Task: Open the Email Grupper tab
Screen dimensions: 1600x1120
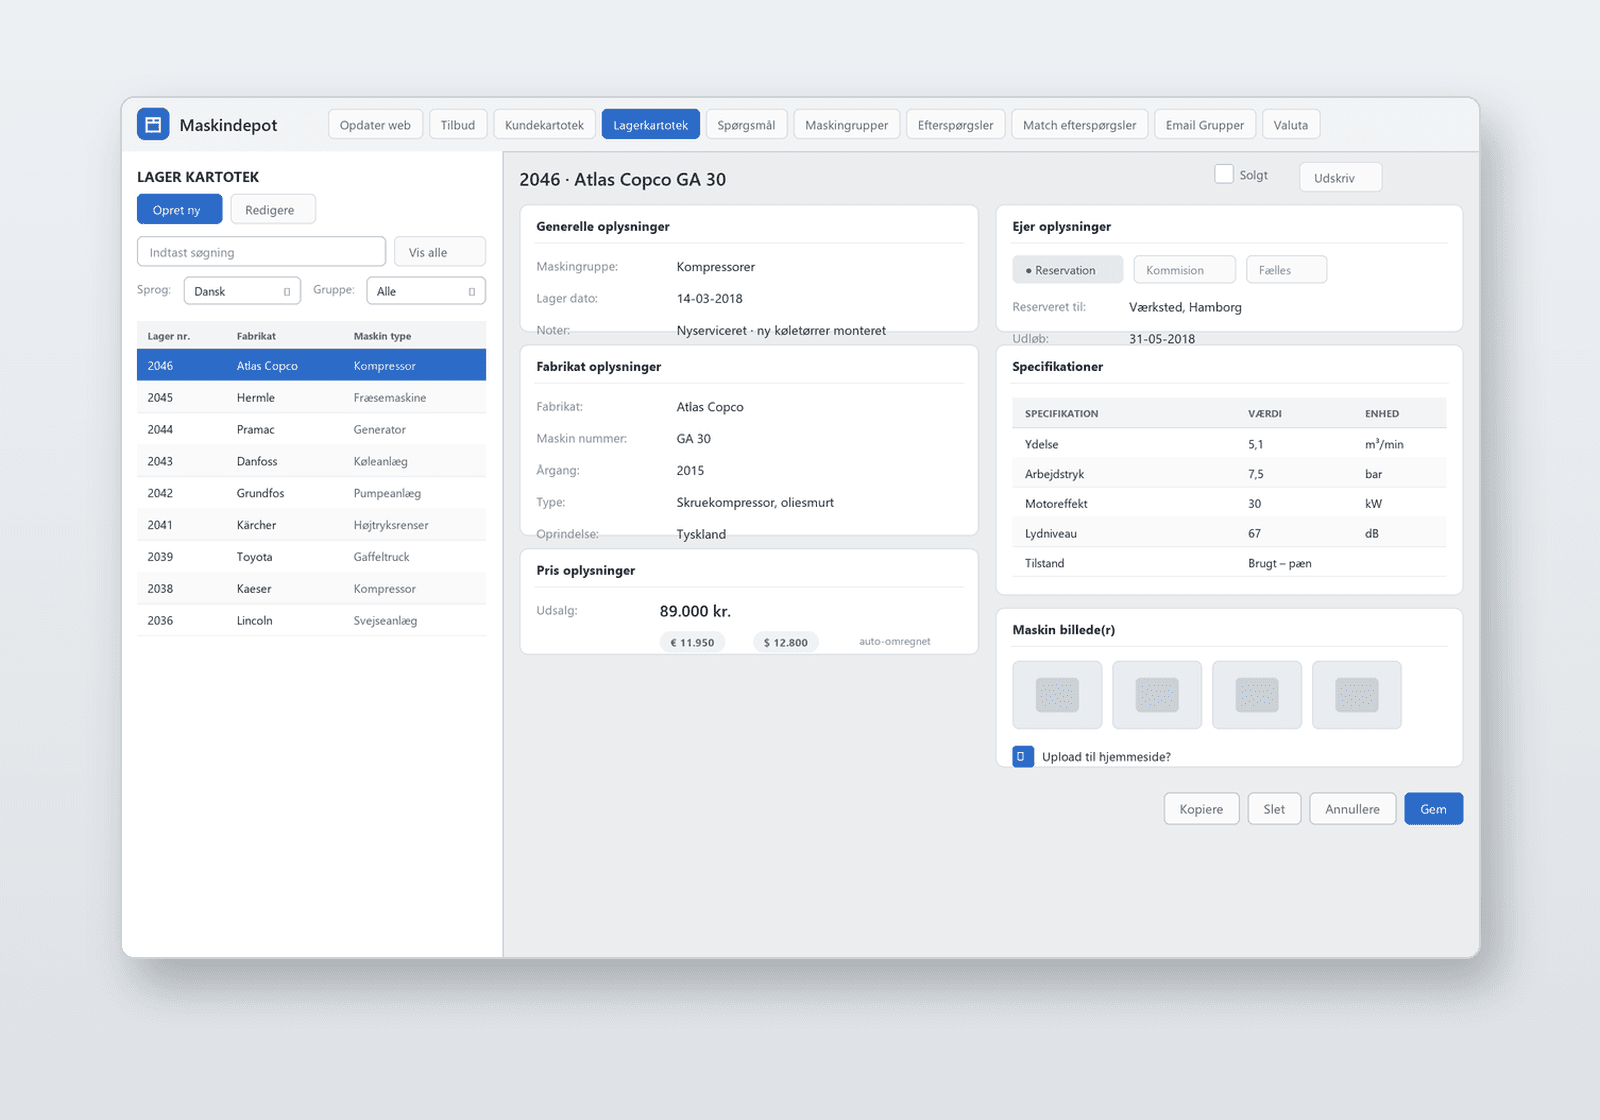Action: pyautogui.click(x=1205, y=125)
